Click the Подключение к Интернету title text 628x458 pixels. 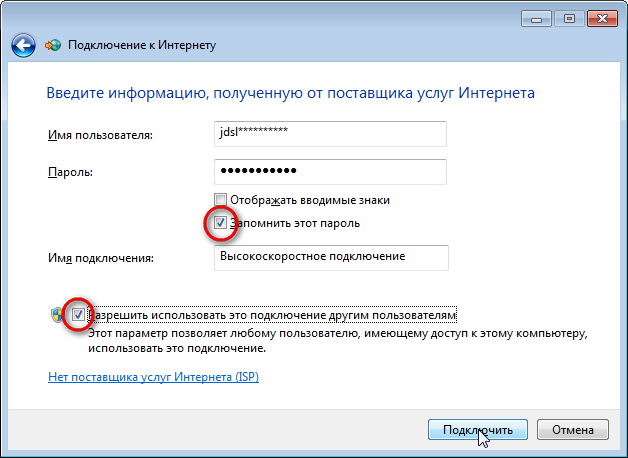(142, 45)
